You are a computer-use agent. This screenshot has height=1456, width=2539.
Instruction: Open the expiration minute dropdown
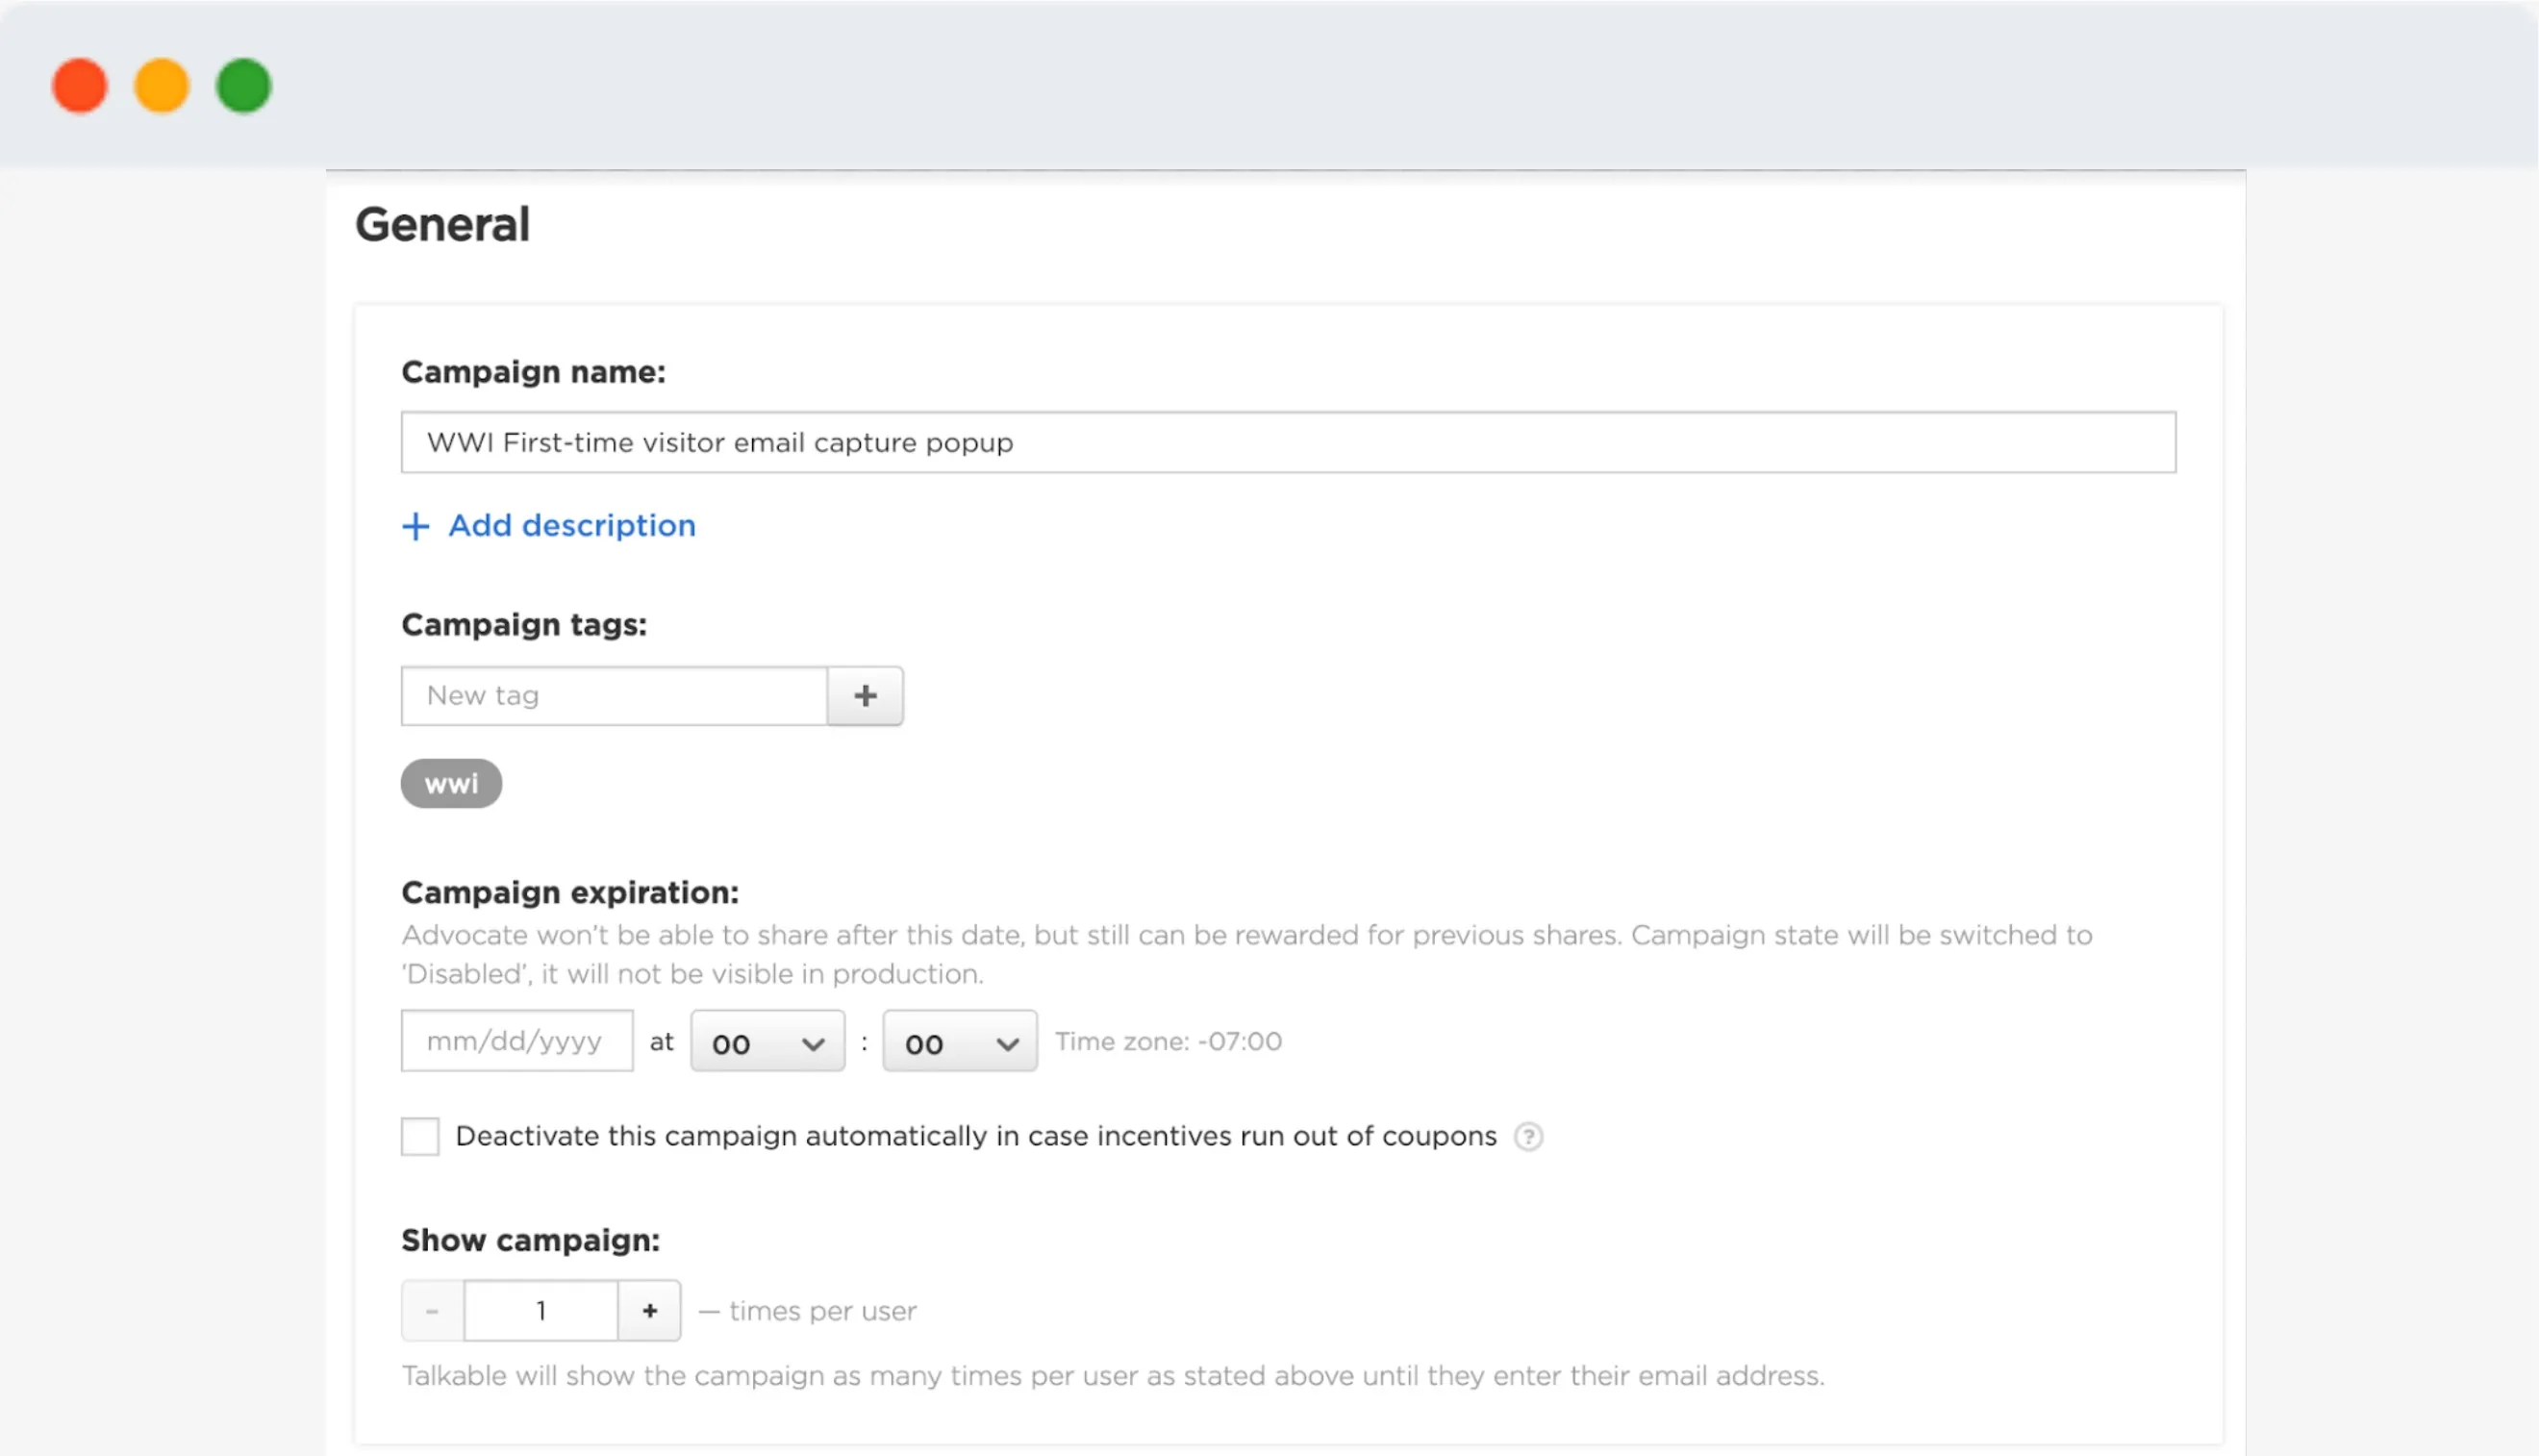click(959, 1042)
